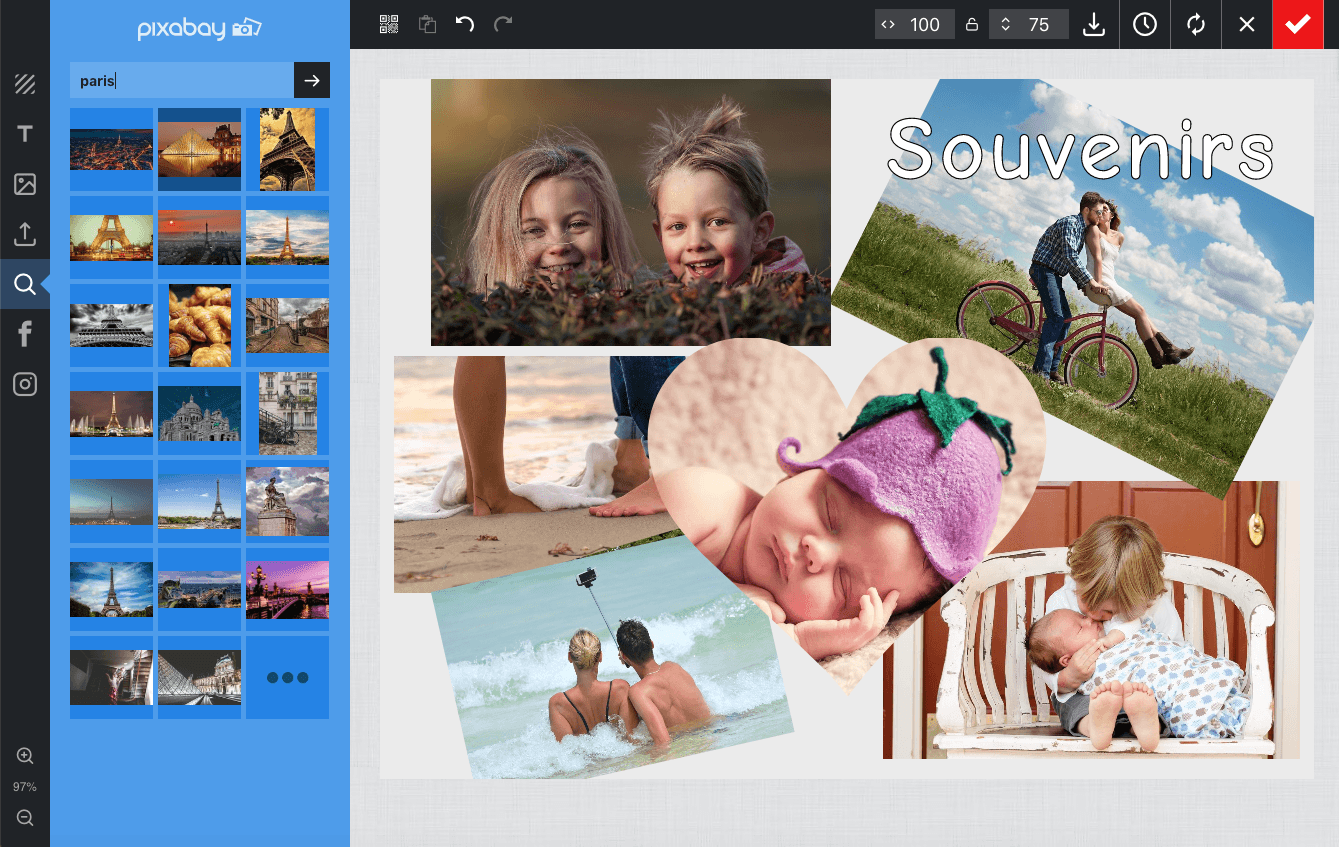Click the QR code icon
The height and width of the screenshot is (847, 1339).
[x=389, y=25]
